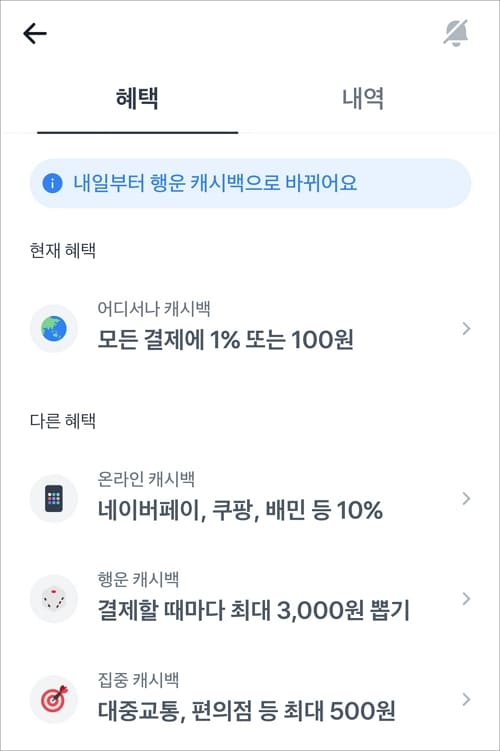This screenshot has height=751, width=500.
Task: Click the phone icon for 온라인 캐시백
Action: point(54,499)
